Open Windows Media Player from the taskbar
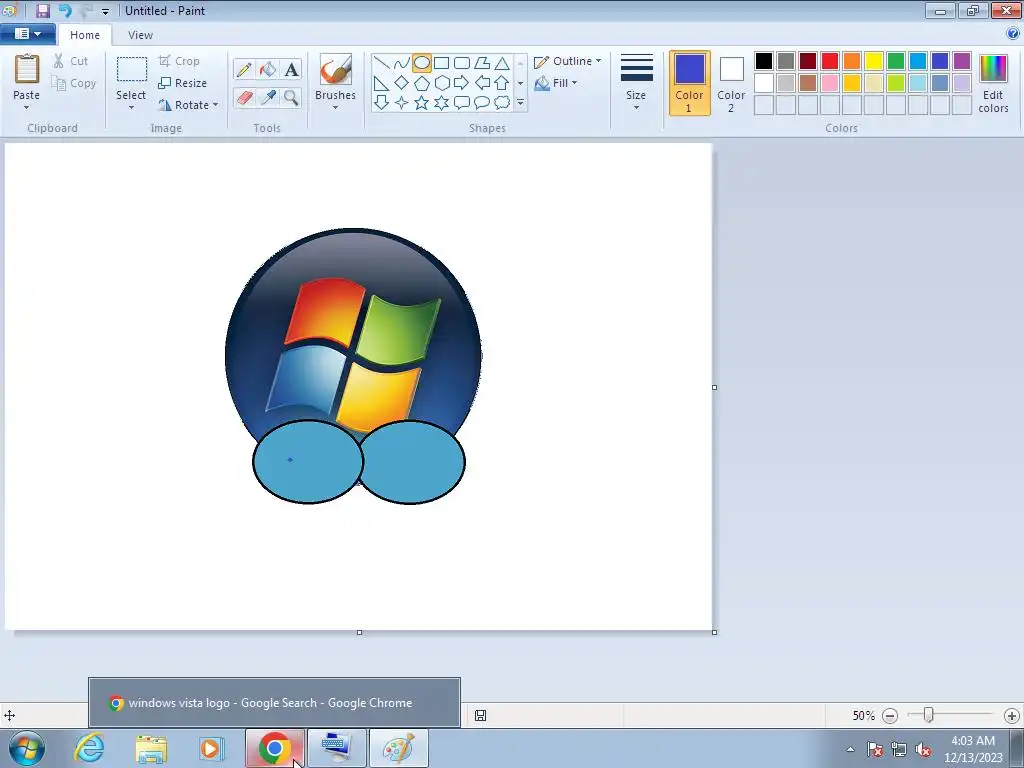The image size is (1024, 768). point(212,748)
